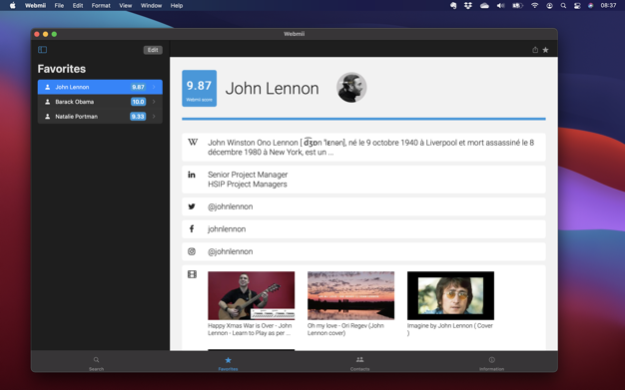Image resolution: width=625 pixels, height=390 pixels.
Task: Expand chevron on Barack Obama row
Action: (x=154, y=102)
